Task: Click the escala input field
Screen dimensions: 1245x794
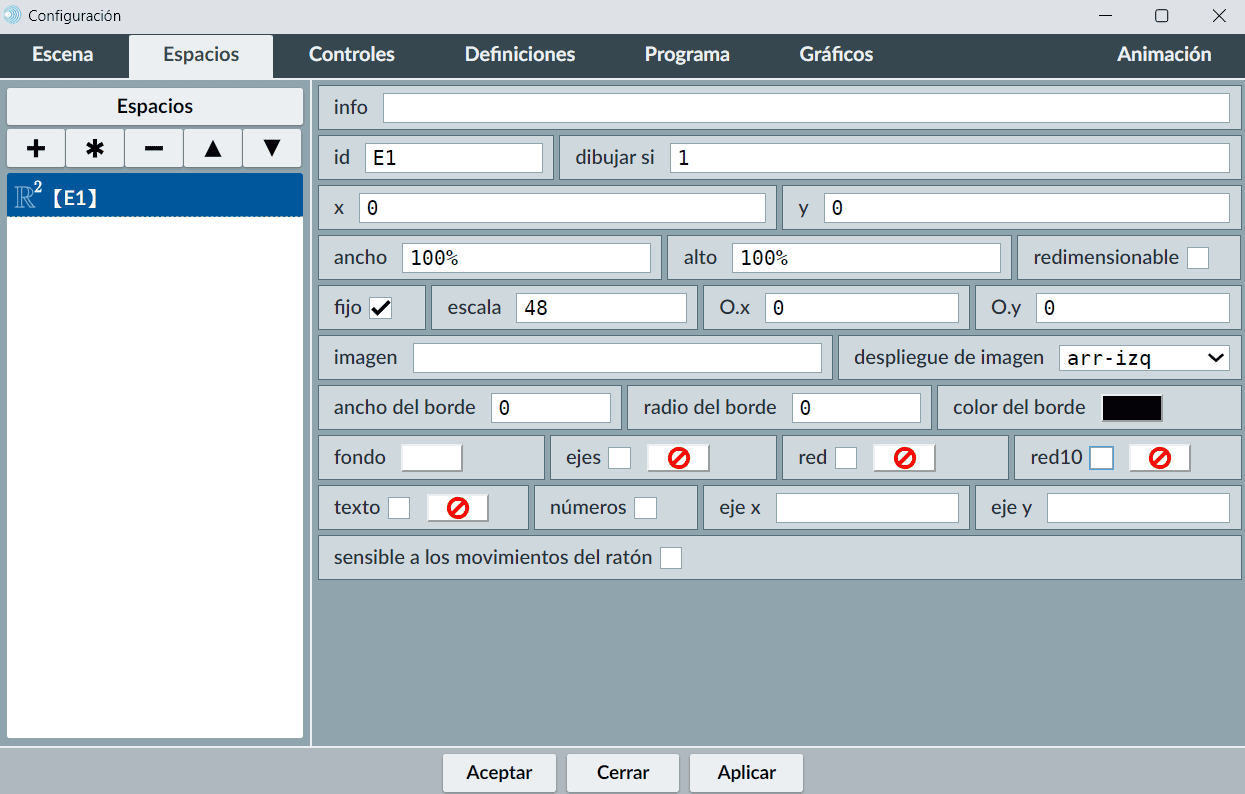Action: (x=601, y=308)
